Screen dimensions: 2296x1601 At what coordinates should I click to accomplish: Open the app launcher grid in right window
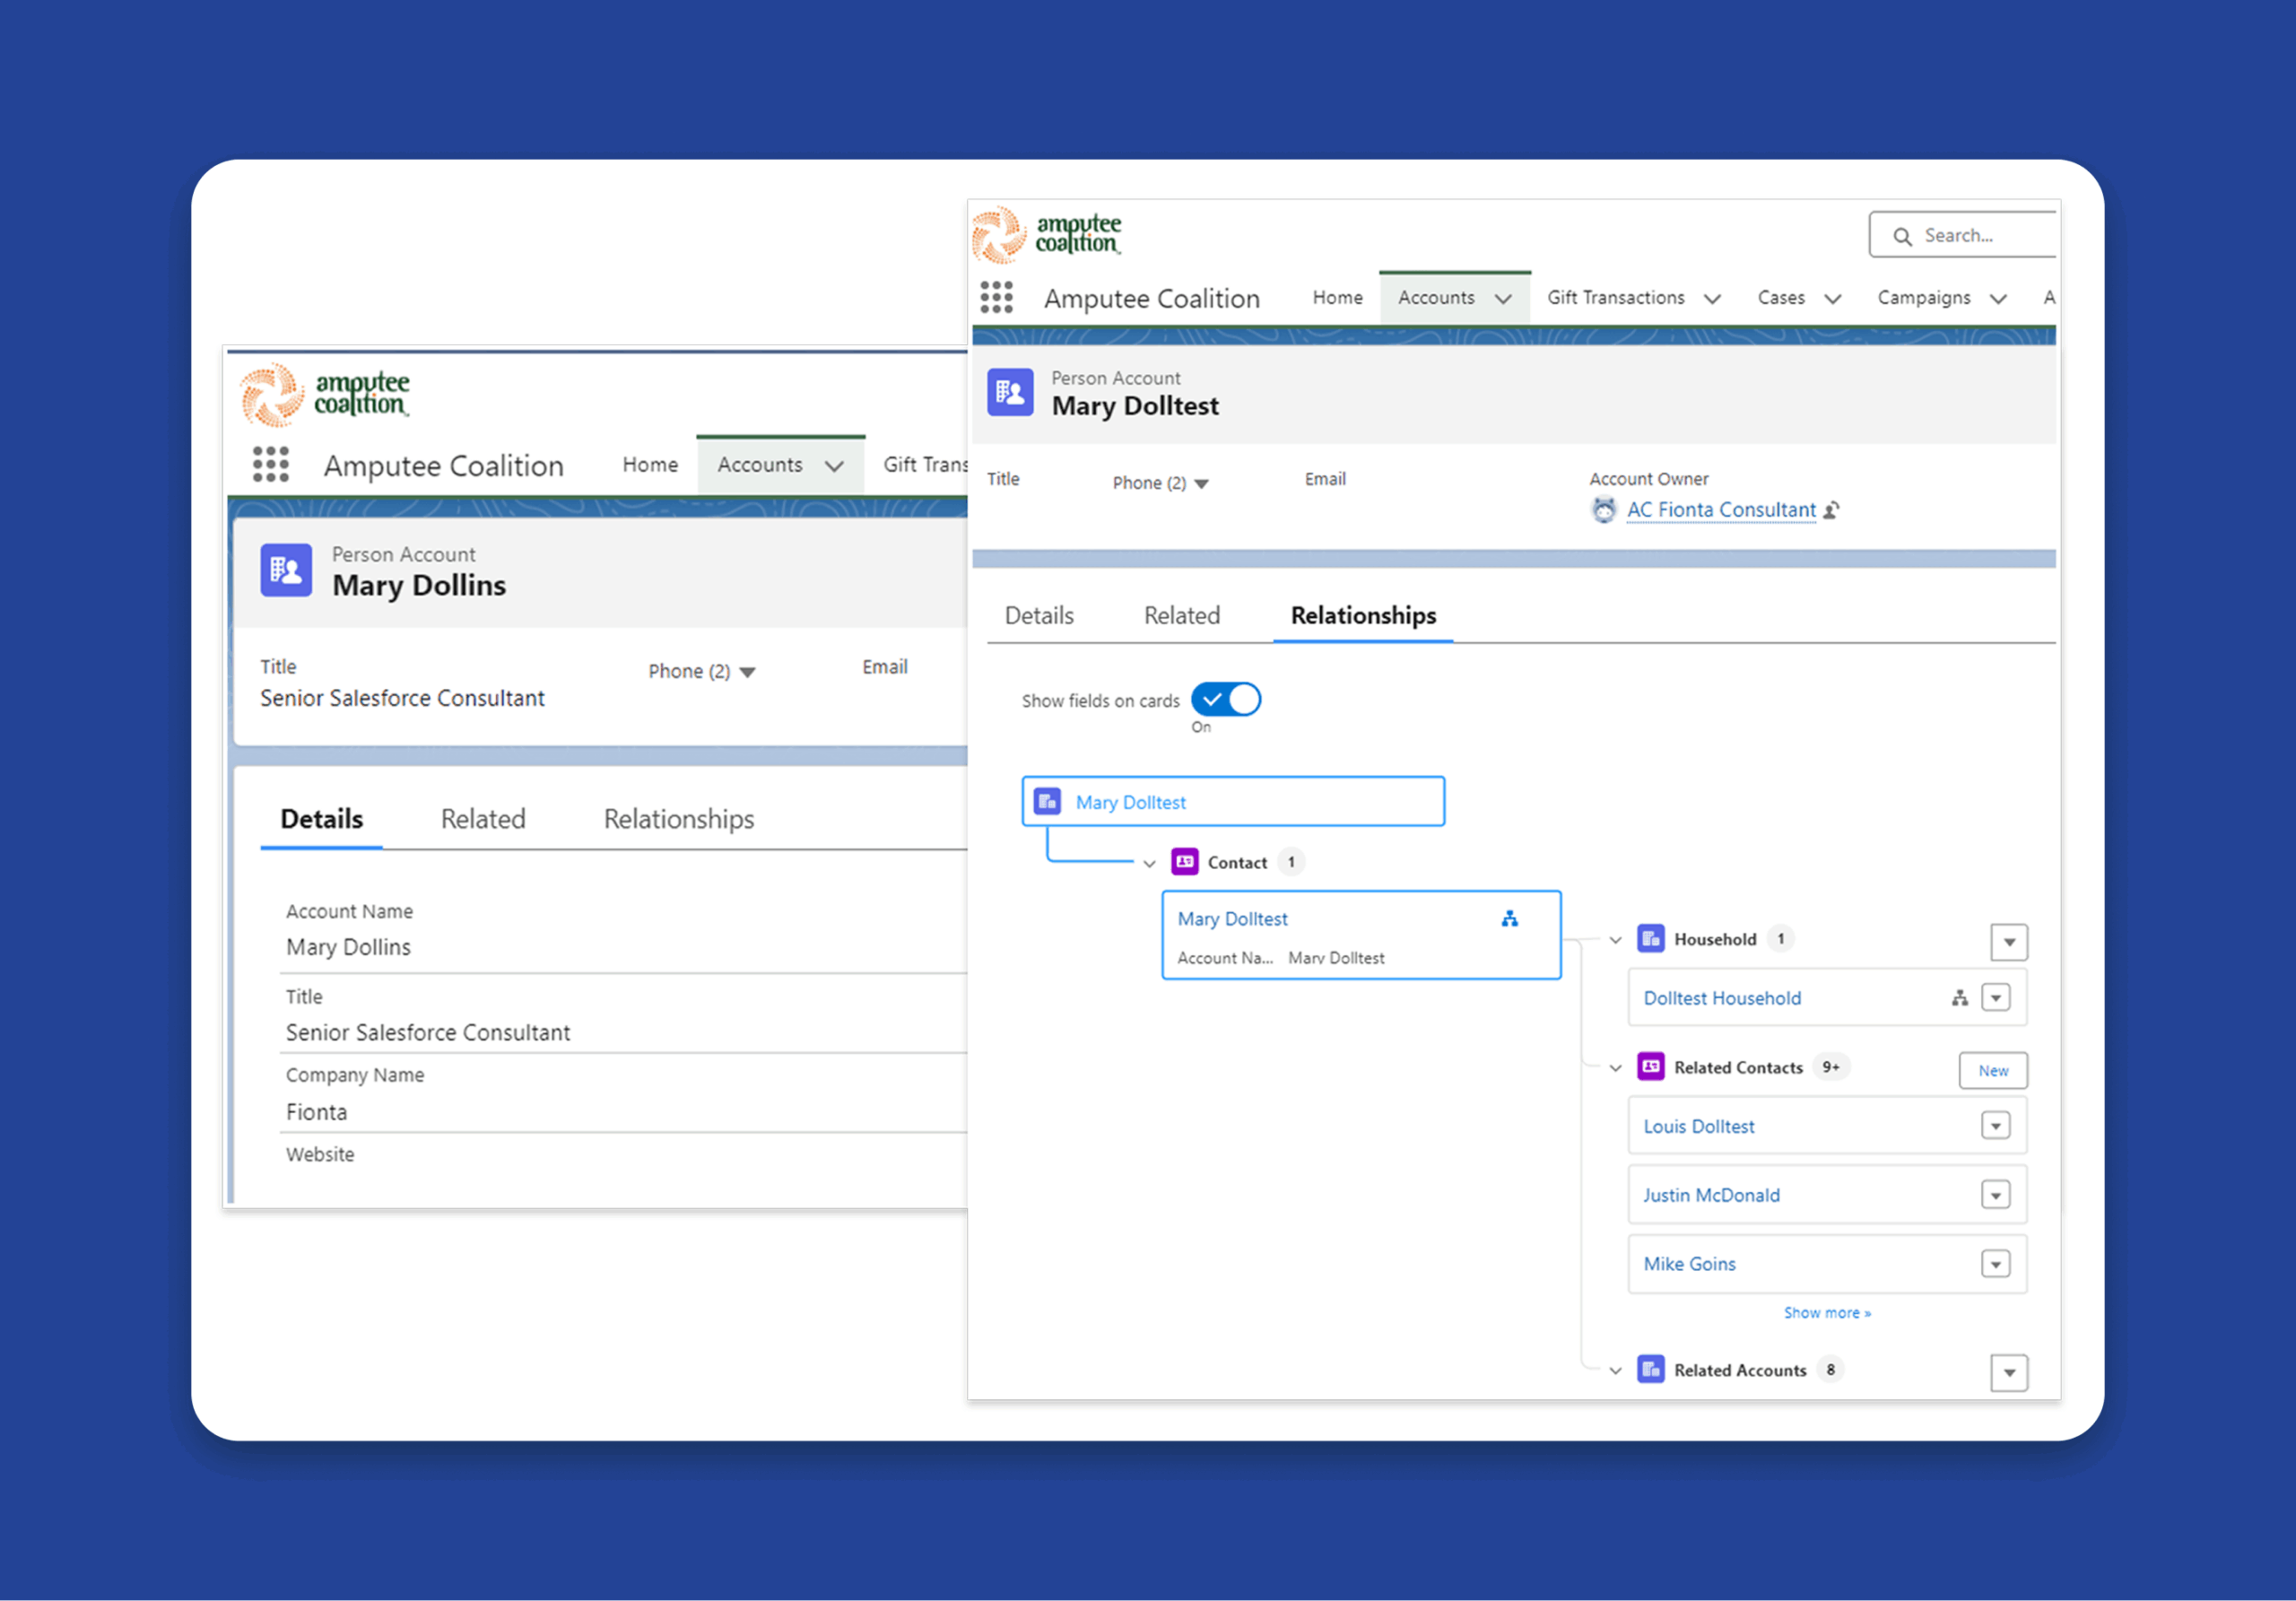coord(996,297)
